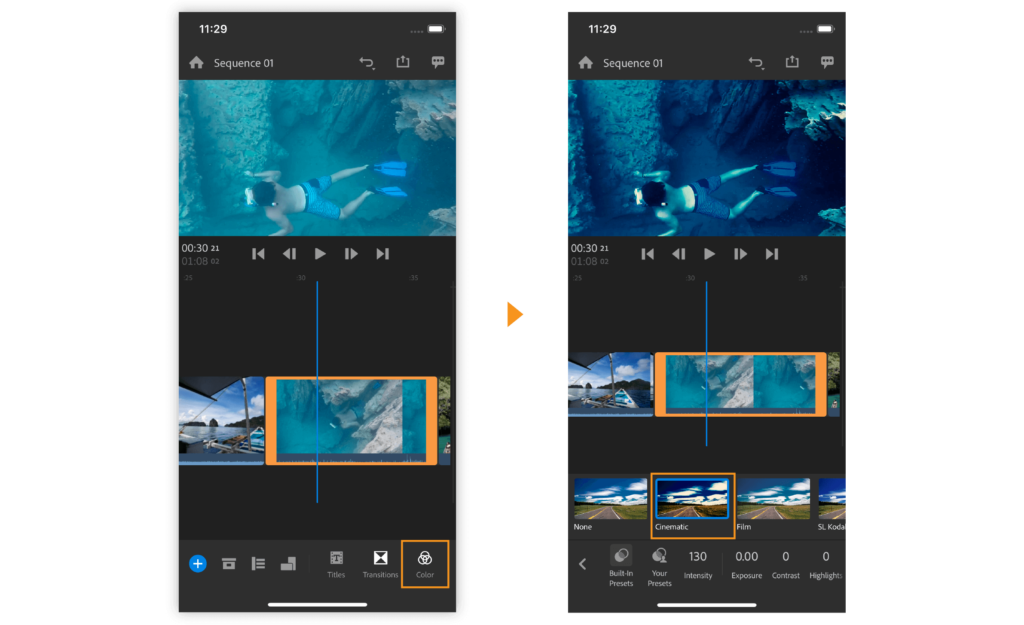Image resolution: width=1024 pixels, height=625 pixels.
Task: Play the sequence in the color presets screen
Action: pyautogui.click(x=709, y=254)
